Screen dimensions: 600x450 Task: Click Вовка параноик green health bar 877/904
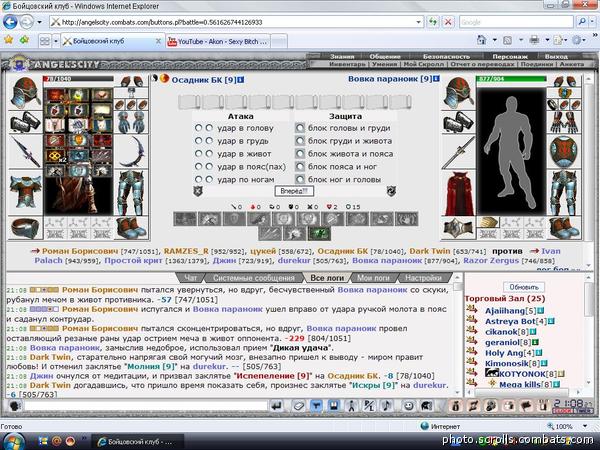(511, 79)
